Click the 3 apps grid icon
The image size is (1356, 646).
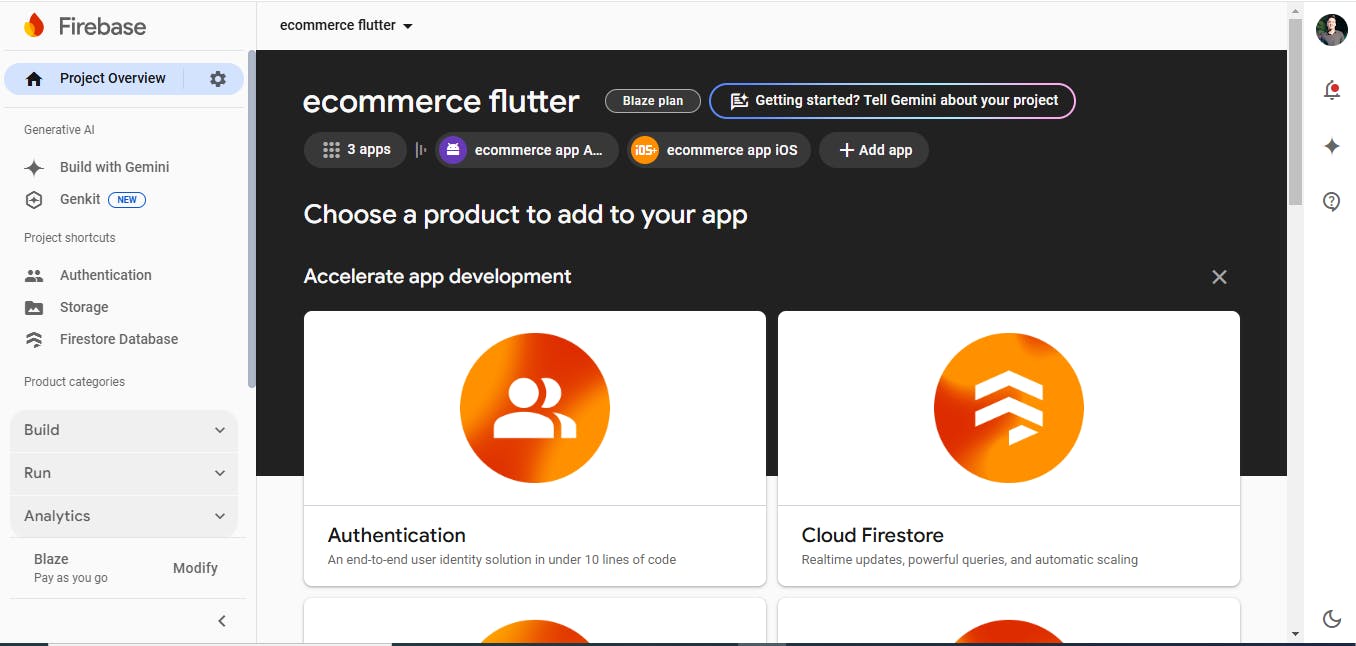pyautogui.click(x=332, y=150)
